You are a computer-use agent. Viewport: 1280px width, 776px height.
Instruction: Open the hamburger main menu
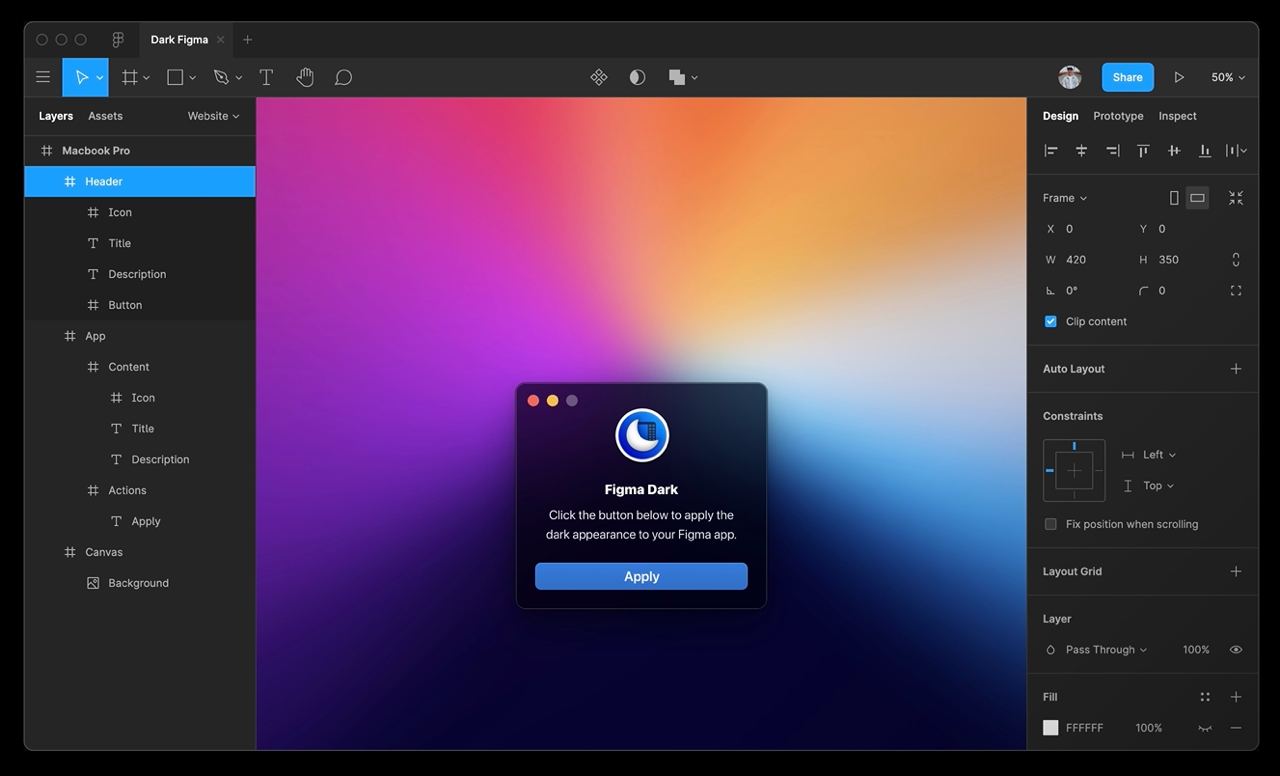(x=43, y=77)
